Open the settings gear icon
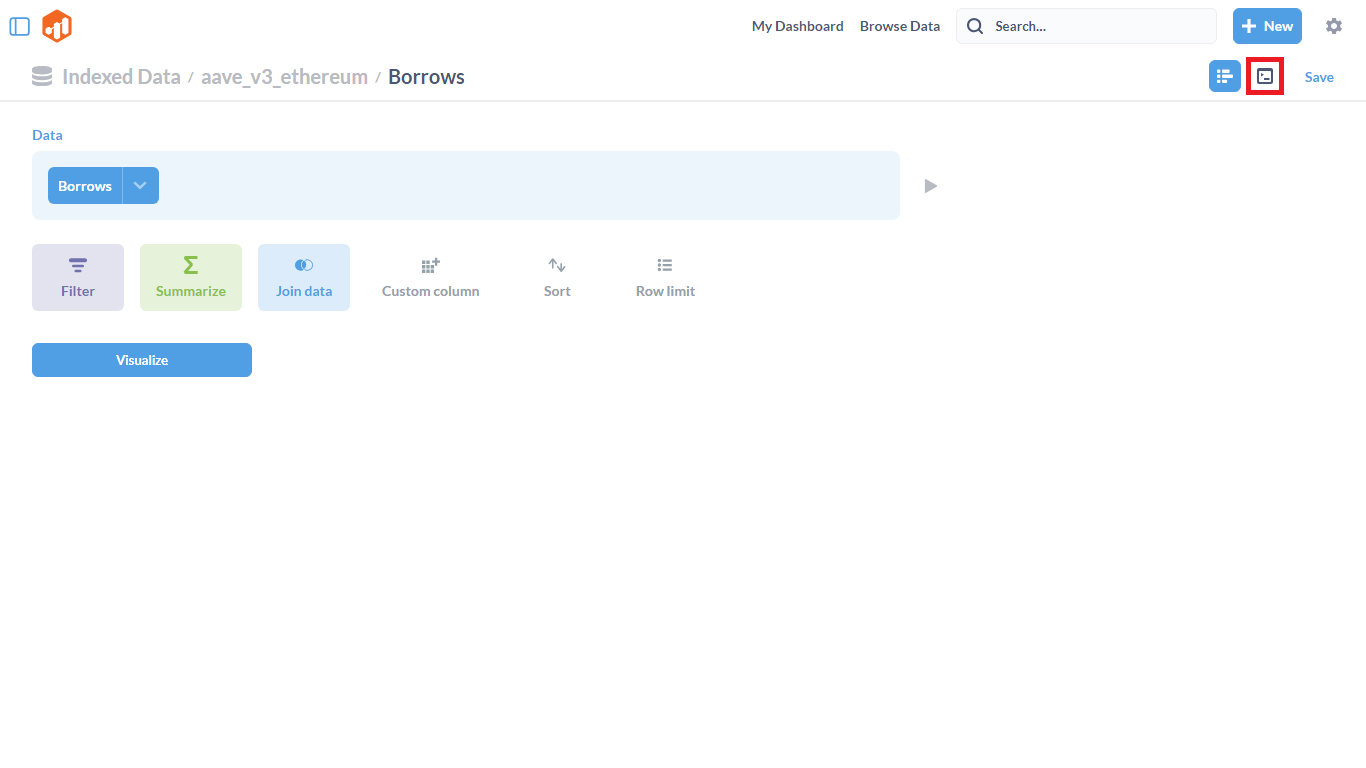Screen dimensions: 1366x768 (1334, 26)
